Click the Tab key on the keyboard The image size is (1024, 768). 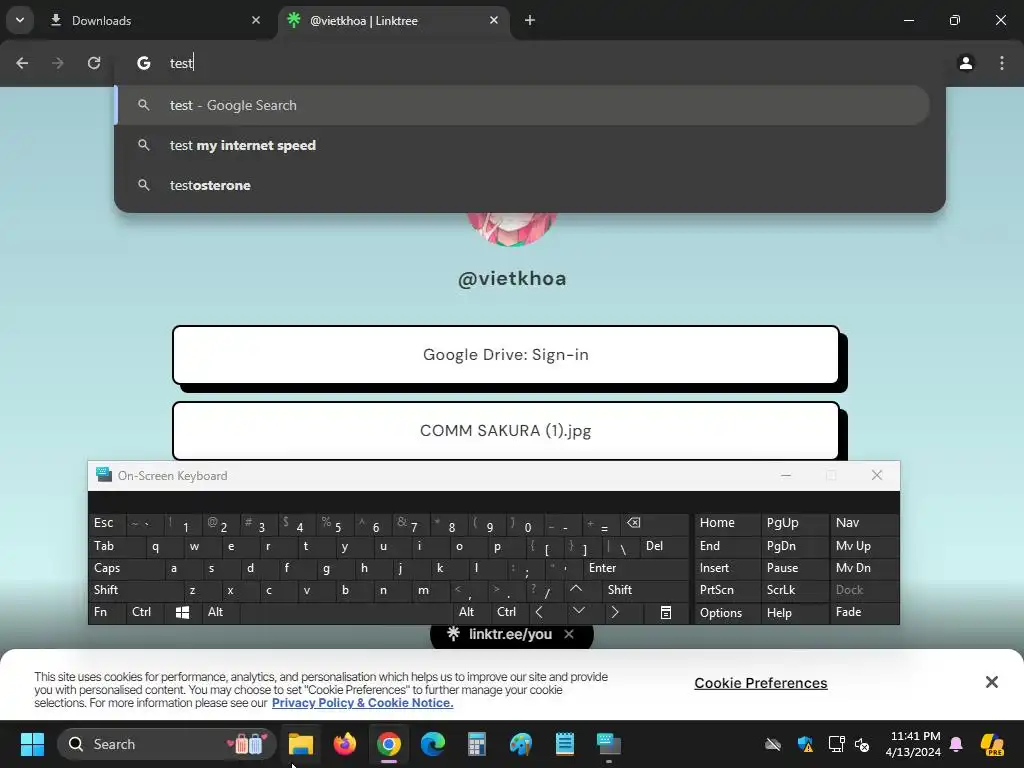tap(117, 547)
